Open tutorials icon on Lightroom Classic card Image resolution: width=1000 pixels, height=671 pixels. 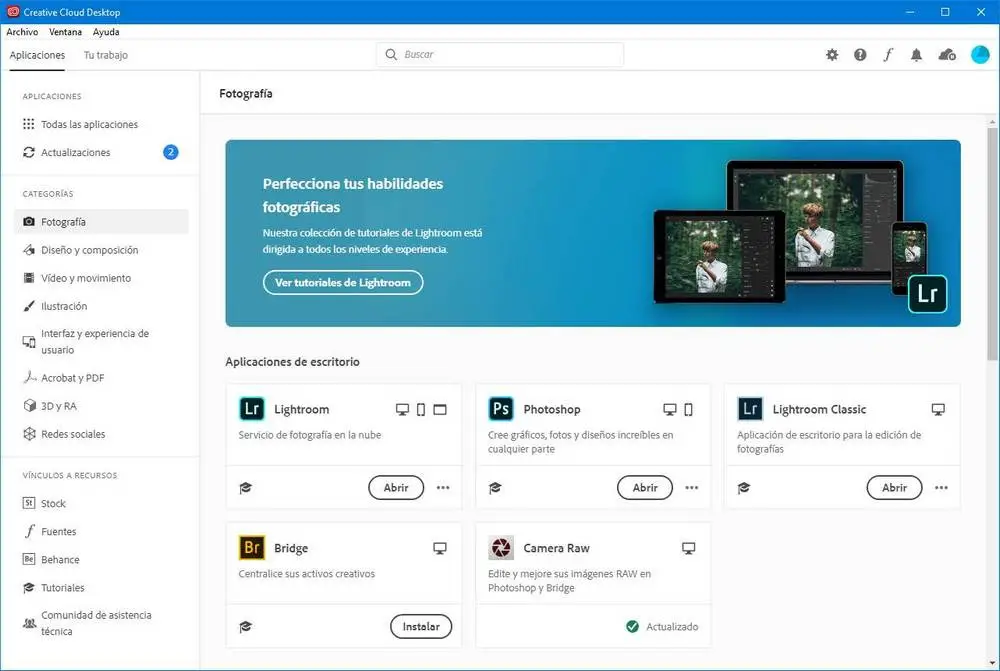pyautogui.click(x=744, y=488)
